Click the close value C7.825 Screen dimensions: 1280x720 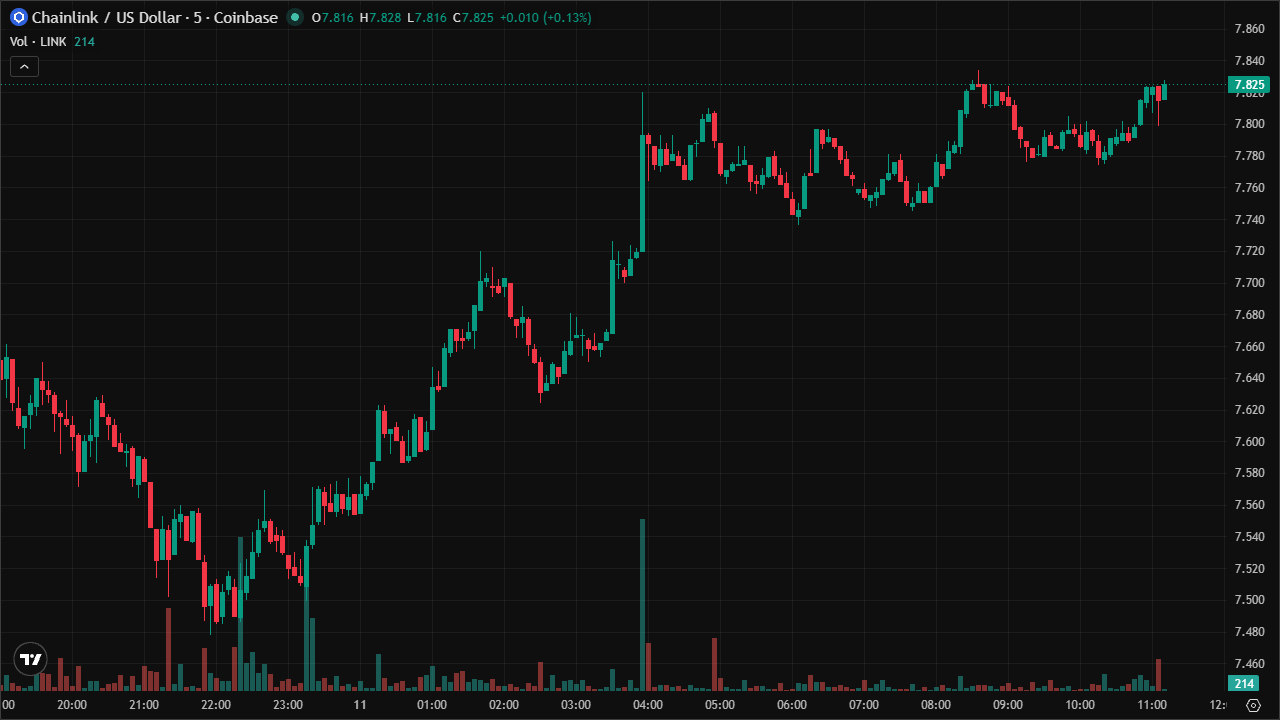pos(473,18)
